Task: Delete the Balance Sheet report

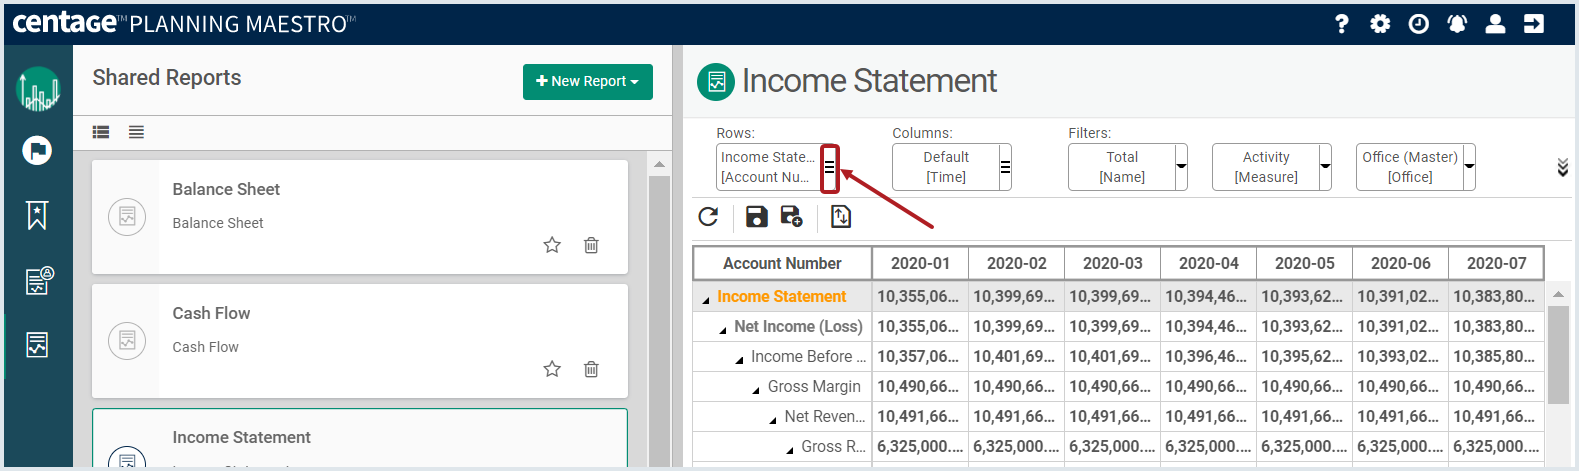Action: tap(591, 245)
